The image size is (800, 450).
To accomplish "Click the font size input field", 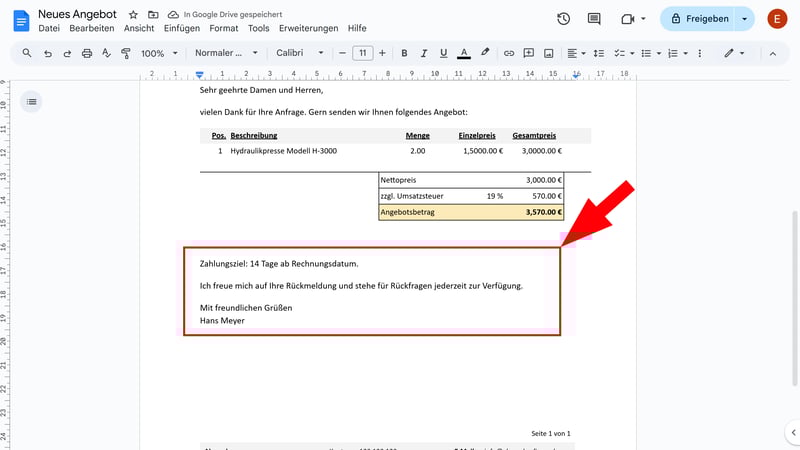I will [x=362, y=53].
